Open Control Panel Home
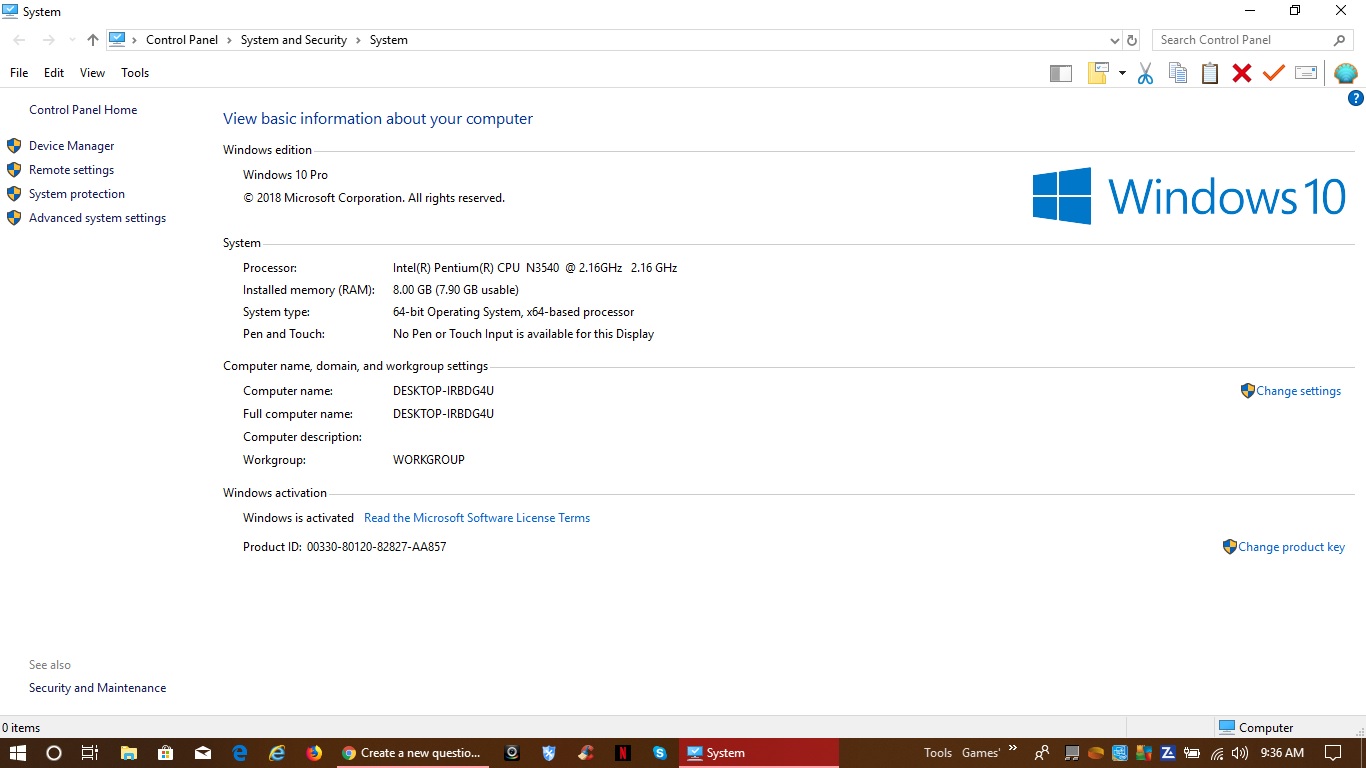 [x=83, y=110]
